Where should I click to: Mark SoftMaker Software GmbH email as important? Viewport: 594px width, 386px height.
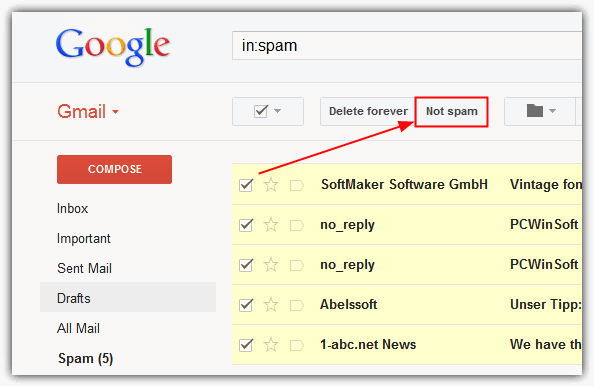click(x=297, y=185)
